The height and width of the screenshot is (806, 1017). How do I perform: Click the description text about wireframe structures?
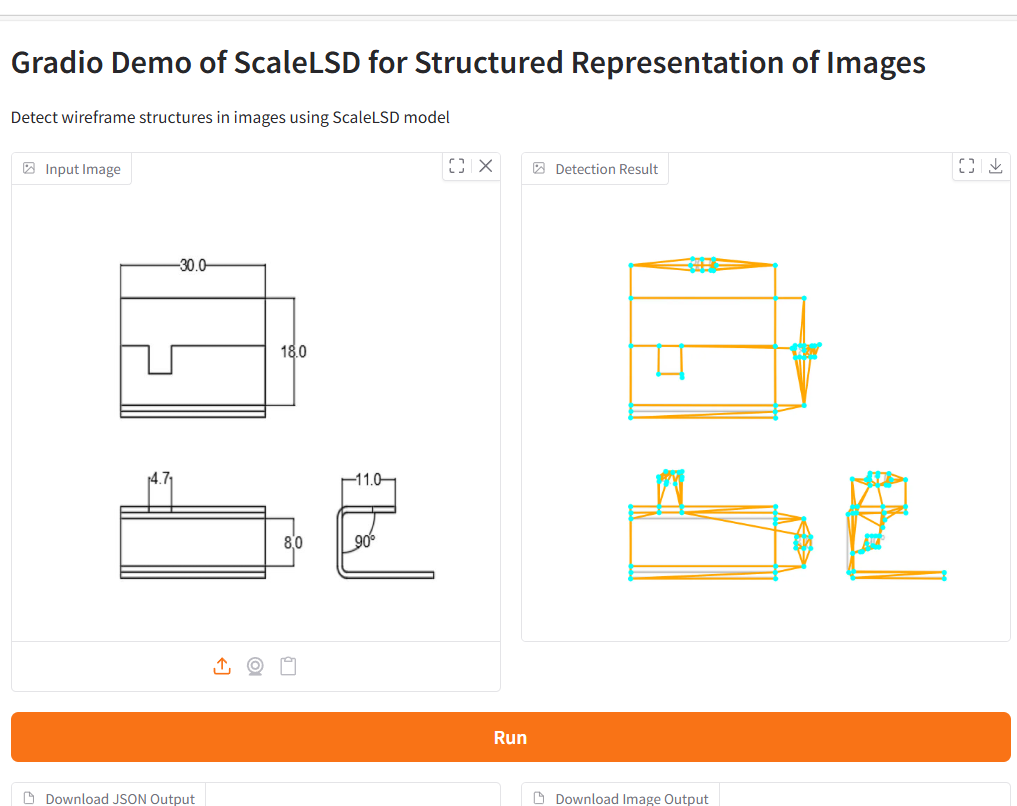pos(230,117)
